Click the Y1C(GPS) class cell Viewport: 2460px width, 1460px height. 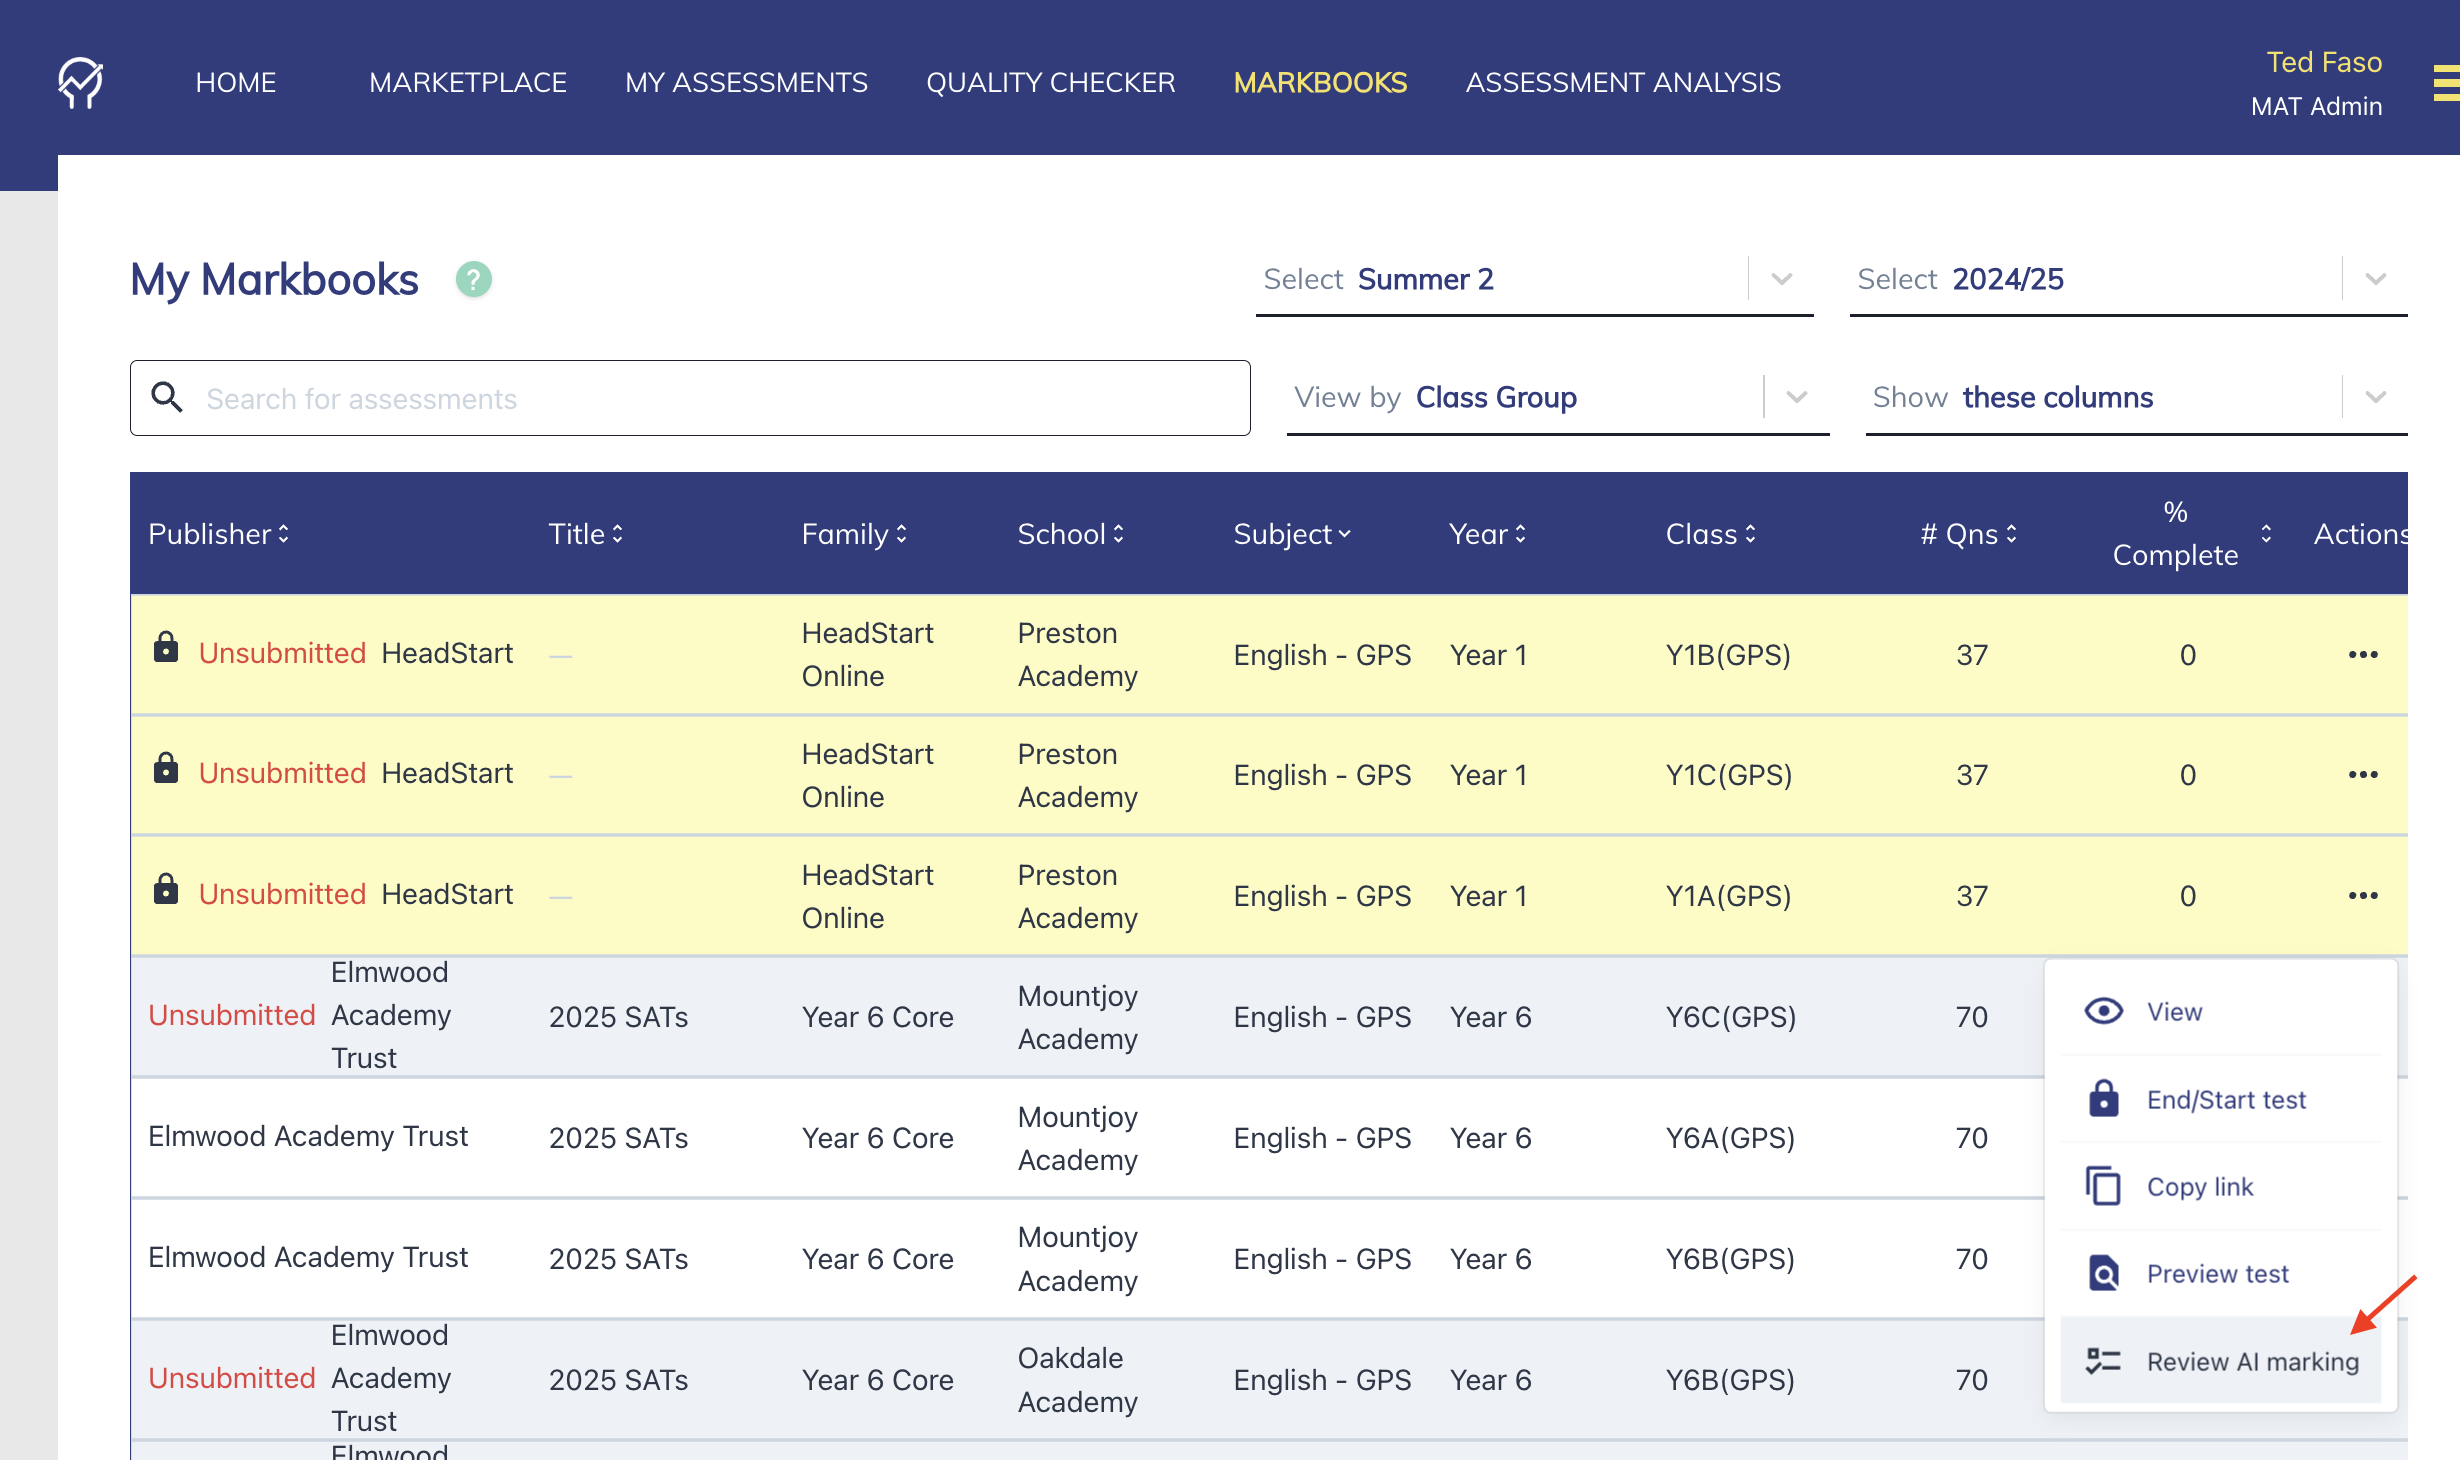tap(1729, 775)
